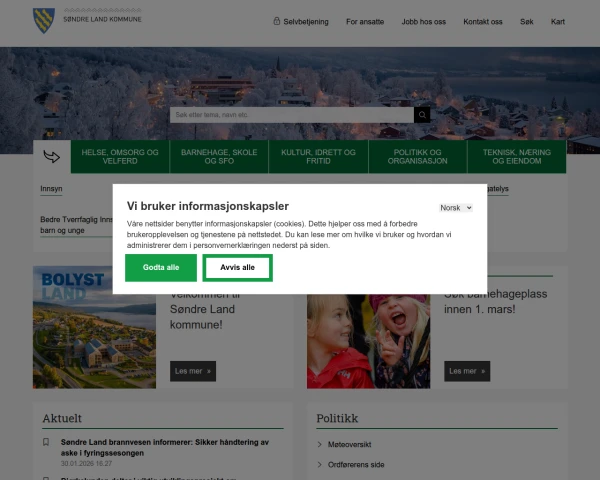The image size is (600, 480).
Task: Click Les mer under barnehageplass article
Action: (x=467, y=371)
